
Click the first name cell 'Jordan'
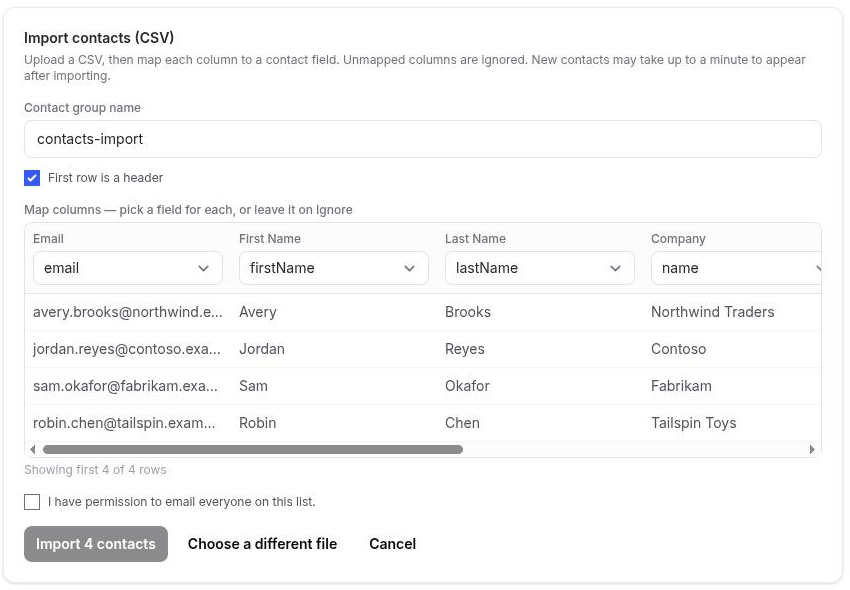[x=262, y=349]
